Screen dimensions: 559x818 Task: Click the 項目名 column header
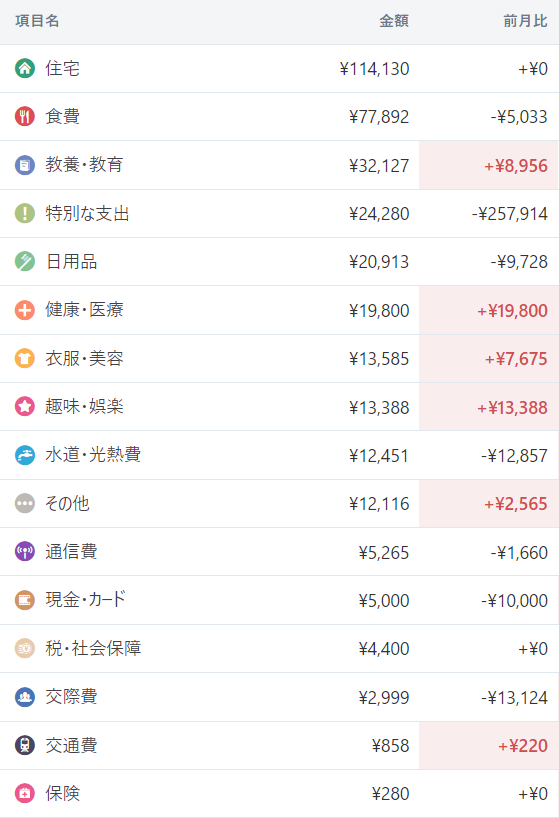[x=37, y=21]
